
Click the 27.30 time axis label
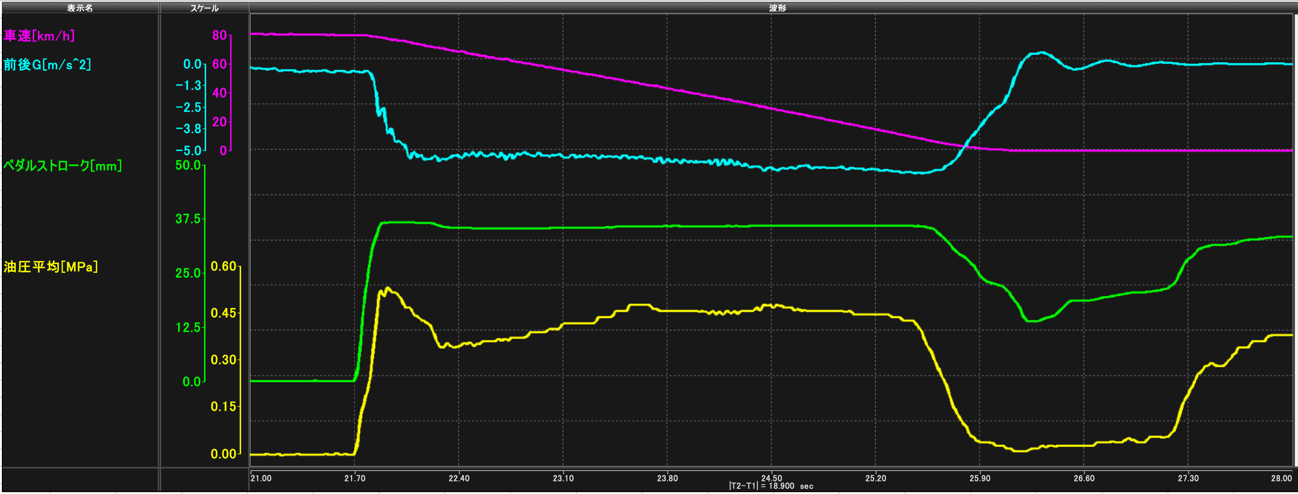coord(1187,478)
